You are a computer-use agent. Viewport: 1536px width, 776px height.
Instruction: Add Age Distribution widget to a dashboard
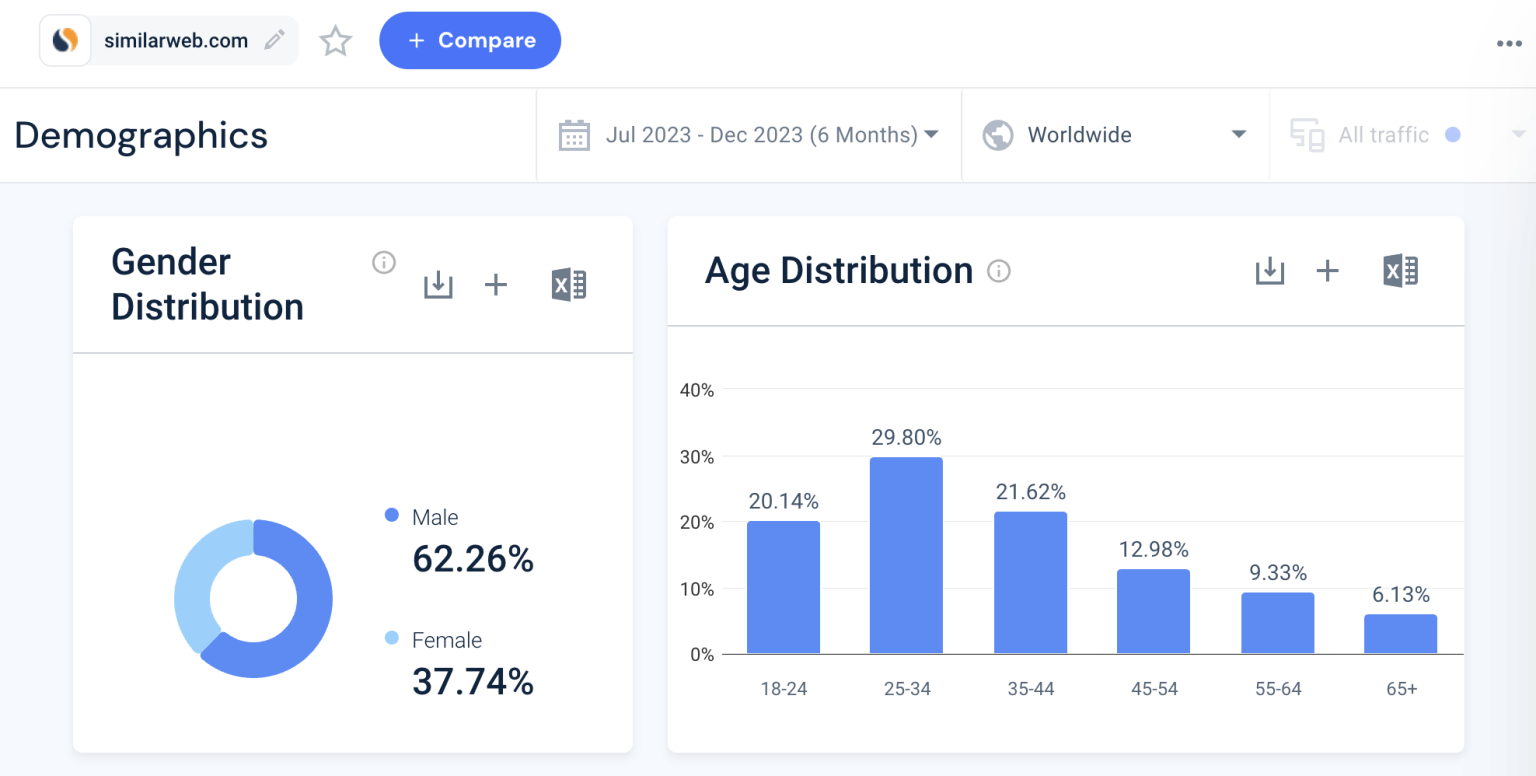[1327, 270]
